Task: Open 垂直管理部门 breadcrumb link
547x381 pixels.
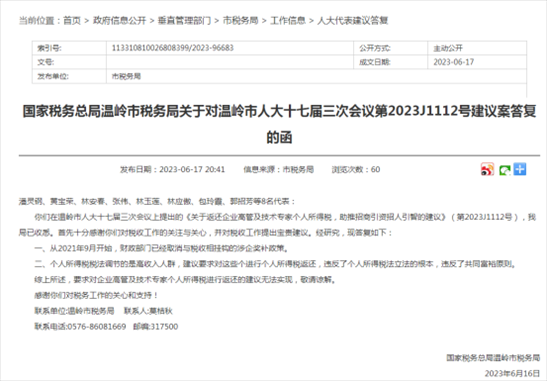Action: (x=184, y=21)
